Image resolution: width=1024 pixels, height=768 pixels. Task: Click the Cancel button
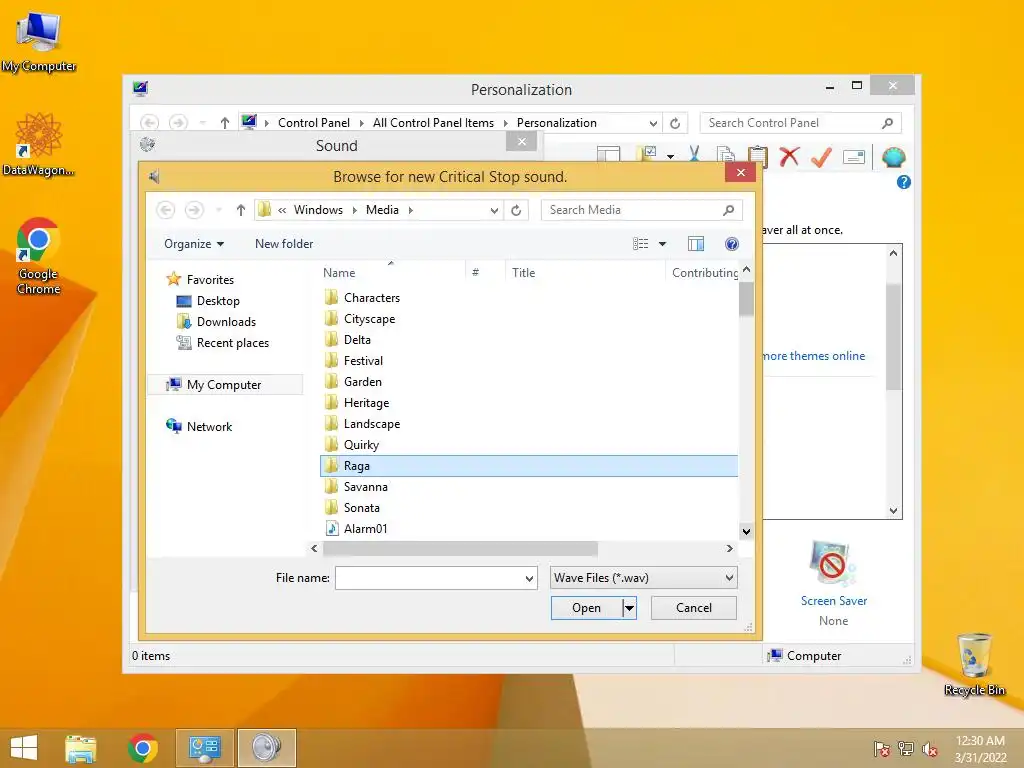coord(694,608)
